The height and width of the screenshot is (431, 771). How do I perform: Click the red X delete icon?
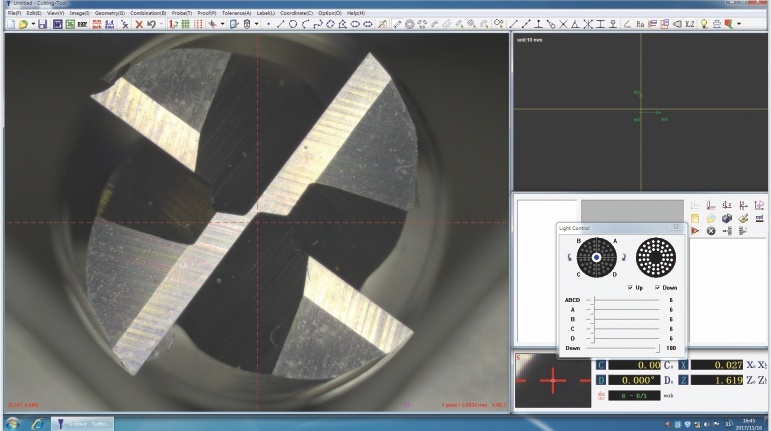point(139,22)
